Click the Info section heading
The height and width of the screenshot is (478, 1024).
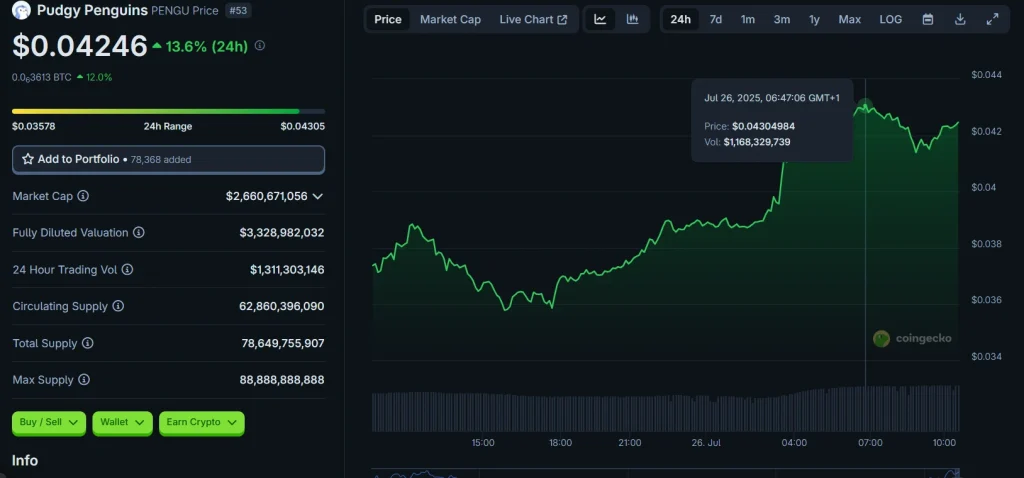tap(25, 460)
